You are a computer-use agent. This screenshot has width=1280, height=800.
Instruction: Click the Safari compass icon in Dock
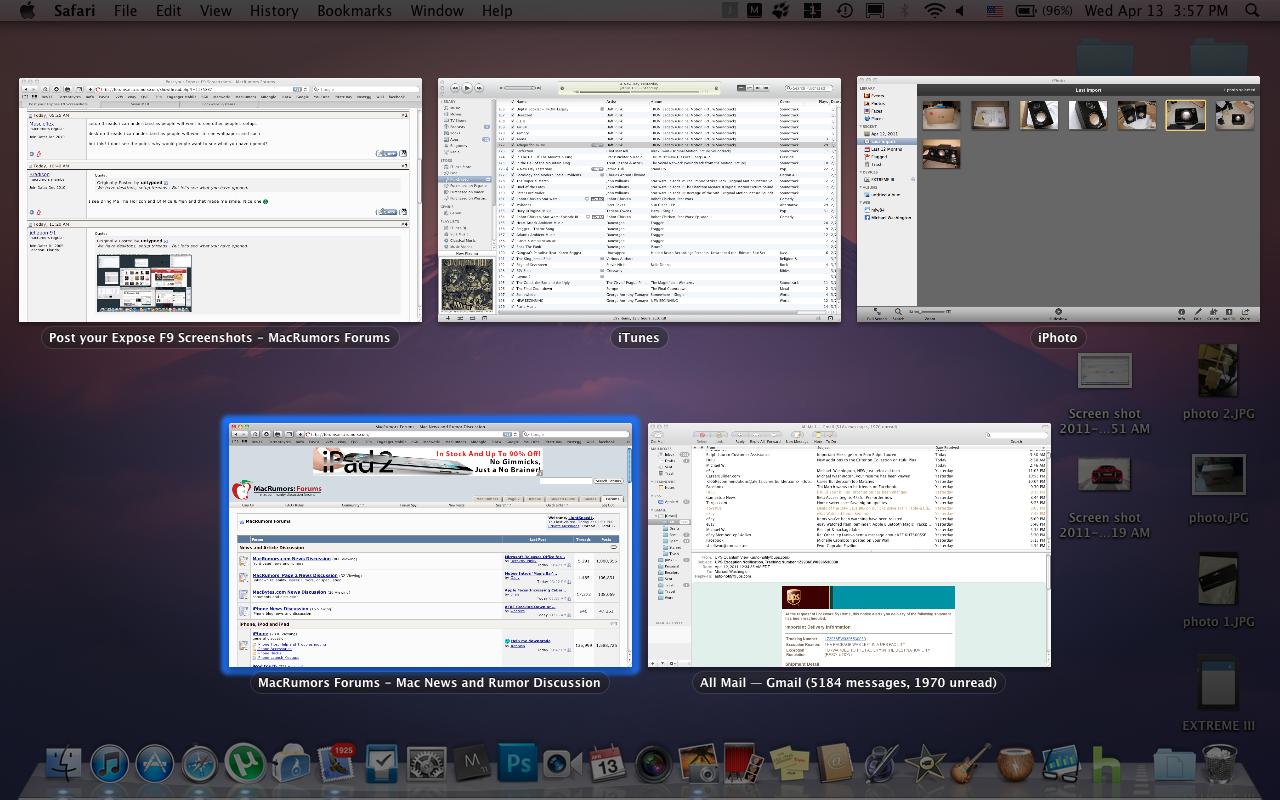[200, 764]
